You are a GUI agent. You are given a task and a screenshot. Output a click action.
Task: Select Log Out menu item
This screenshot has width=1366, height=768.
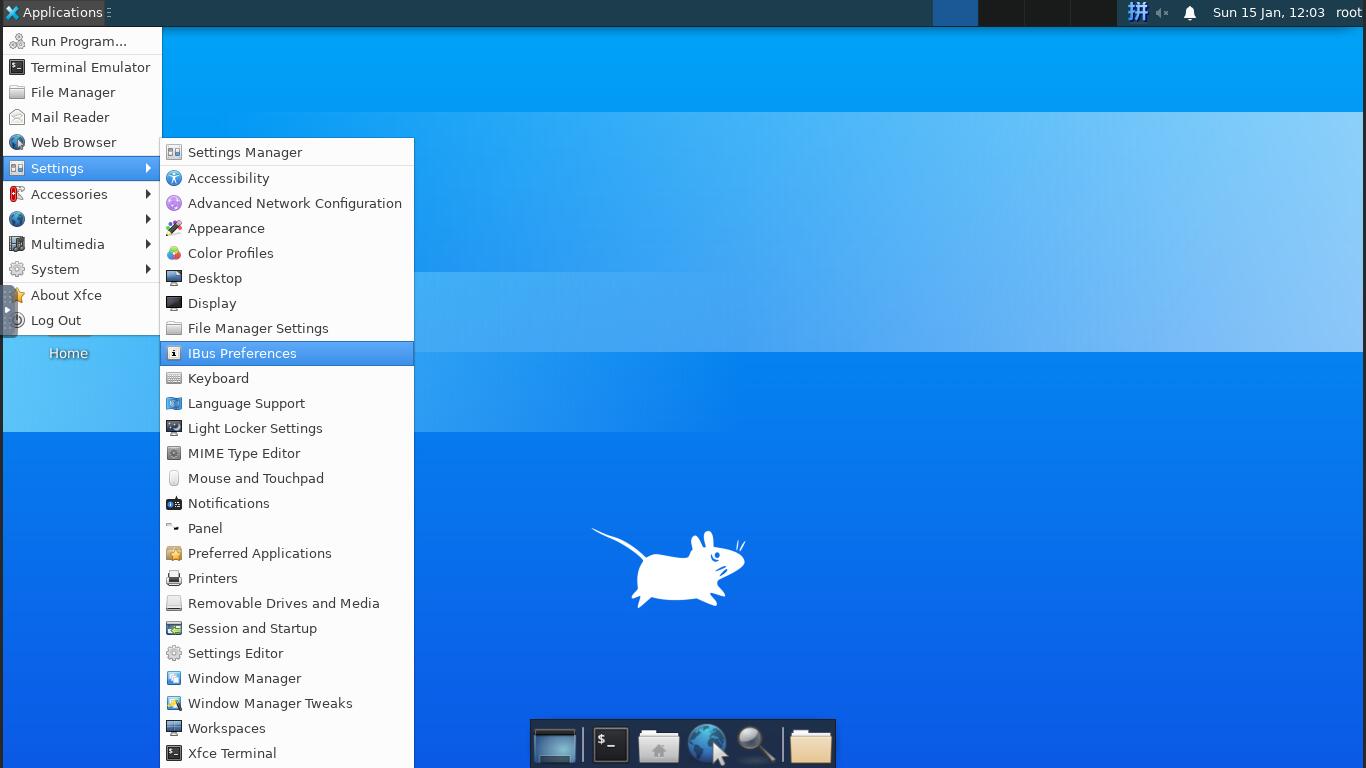pos(82,320)
